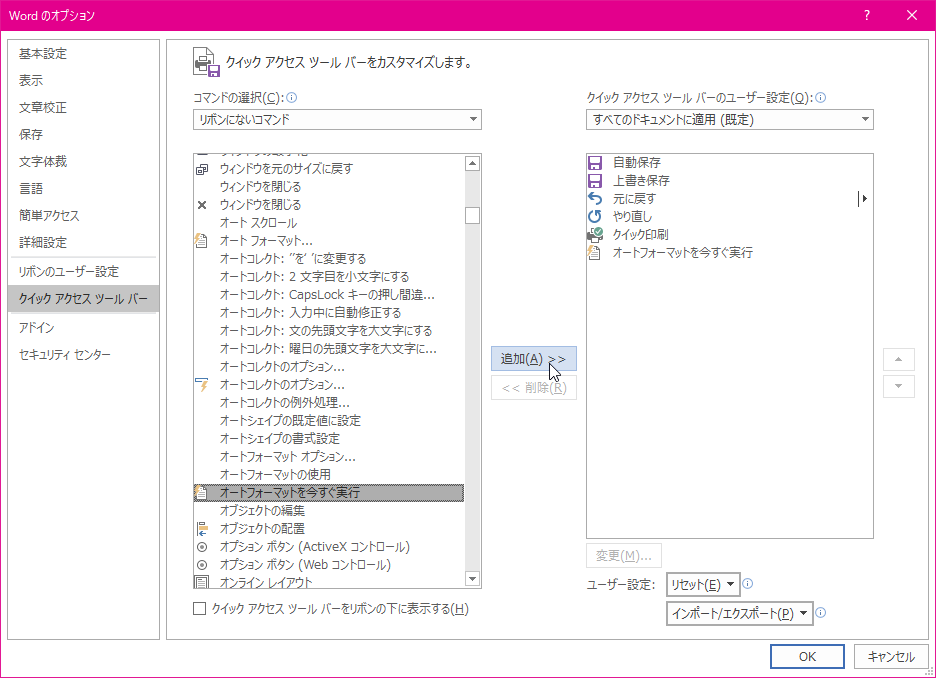Click the info icon next to コマンドの選択
Screen dimensions: 936x678
click(x=292, y=97)
